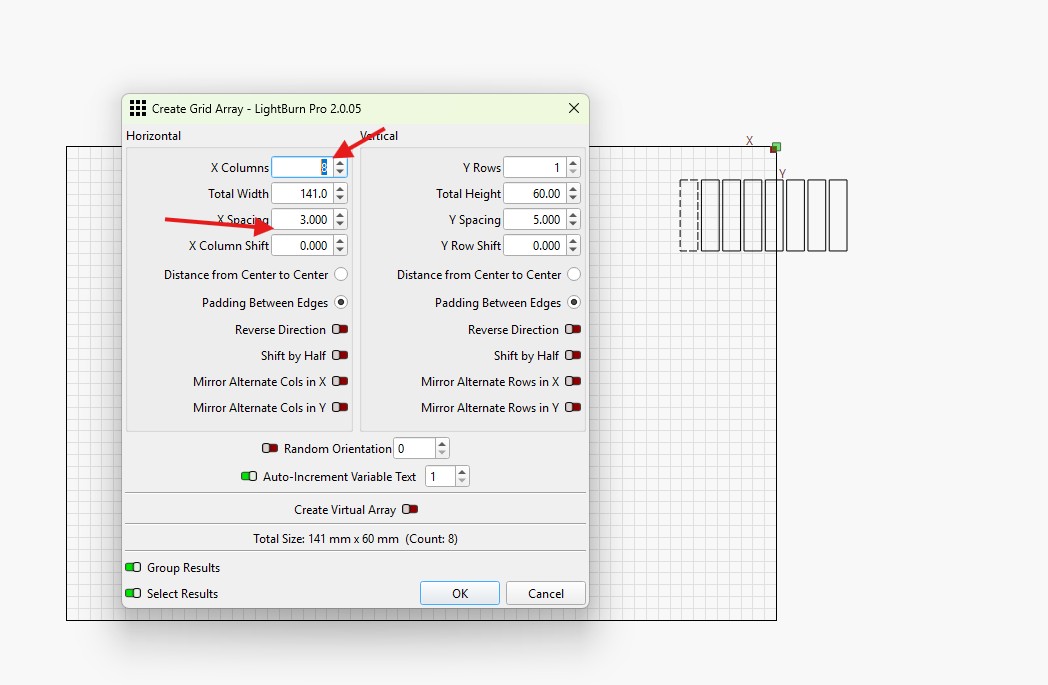Toggle Select Results switch
Screen dimensions: 1048x685
133,593
